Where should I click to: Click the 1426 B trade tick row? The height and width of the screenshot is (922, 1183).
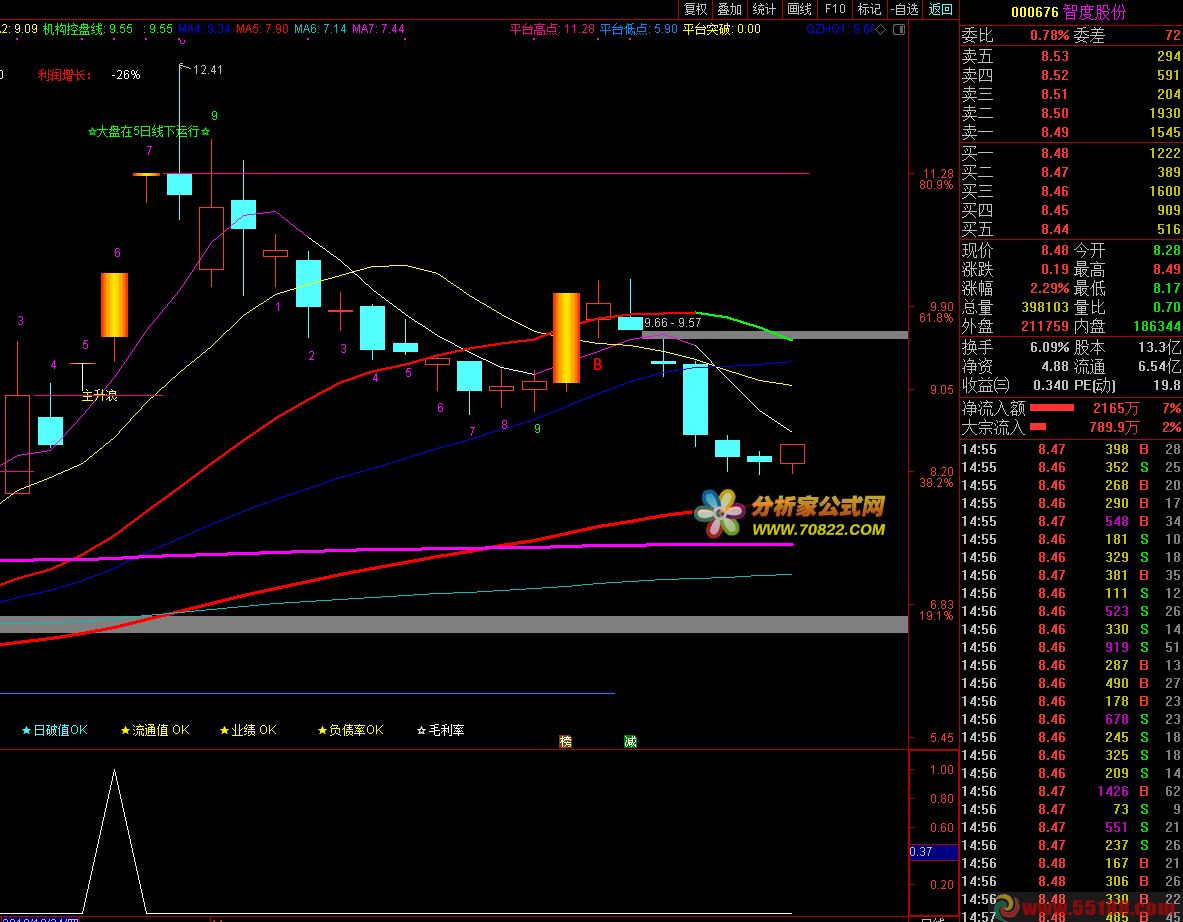tap(1071, 791)
